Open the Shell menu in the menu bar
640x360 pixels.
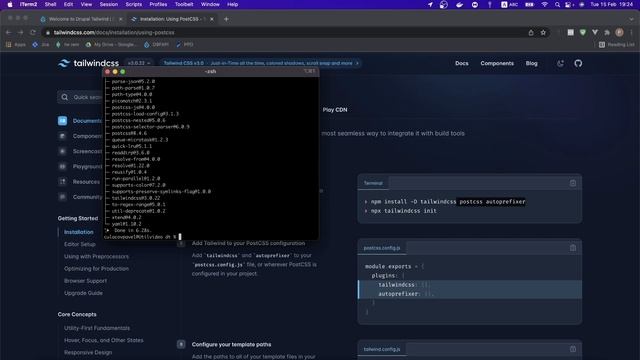coord(50,4)
